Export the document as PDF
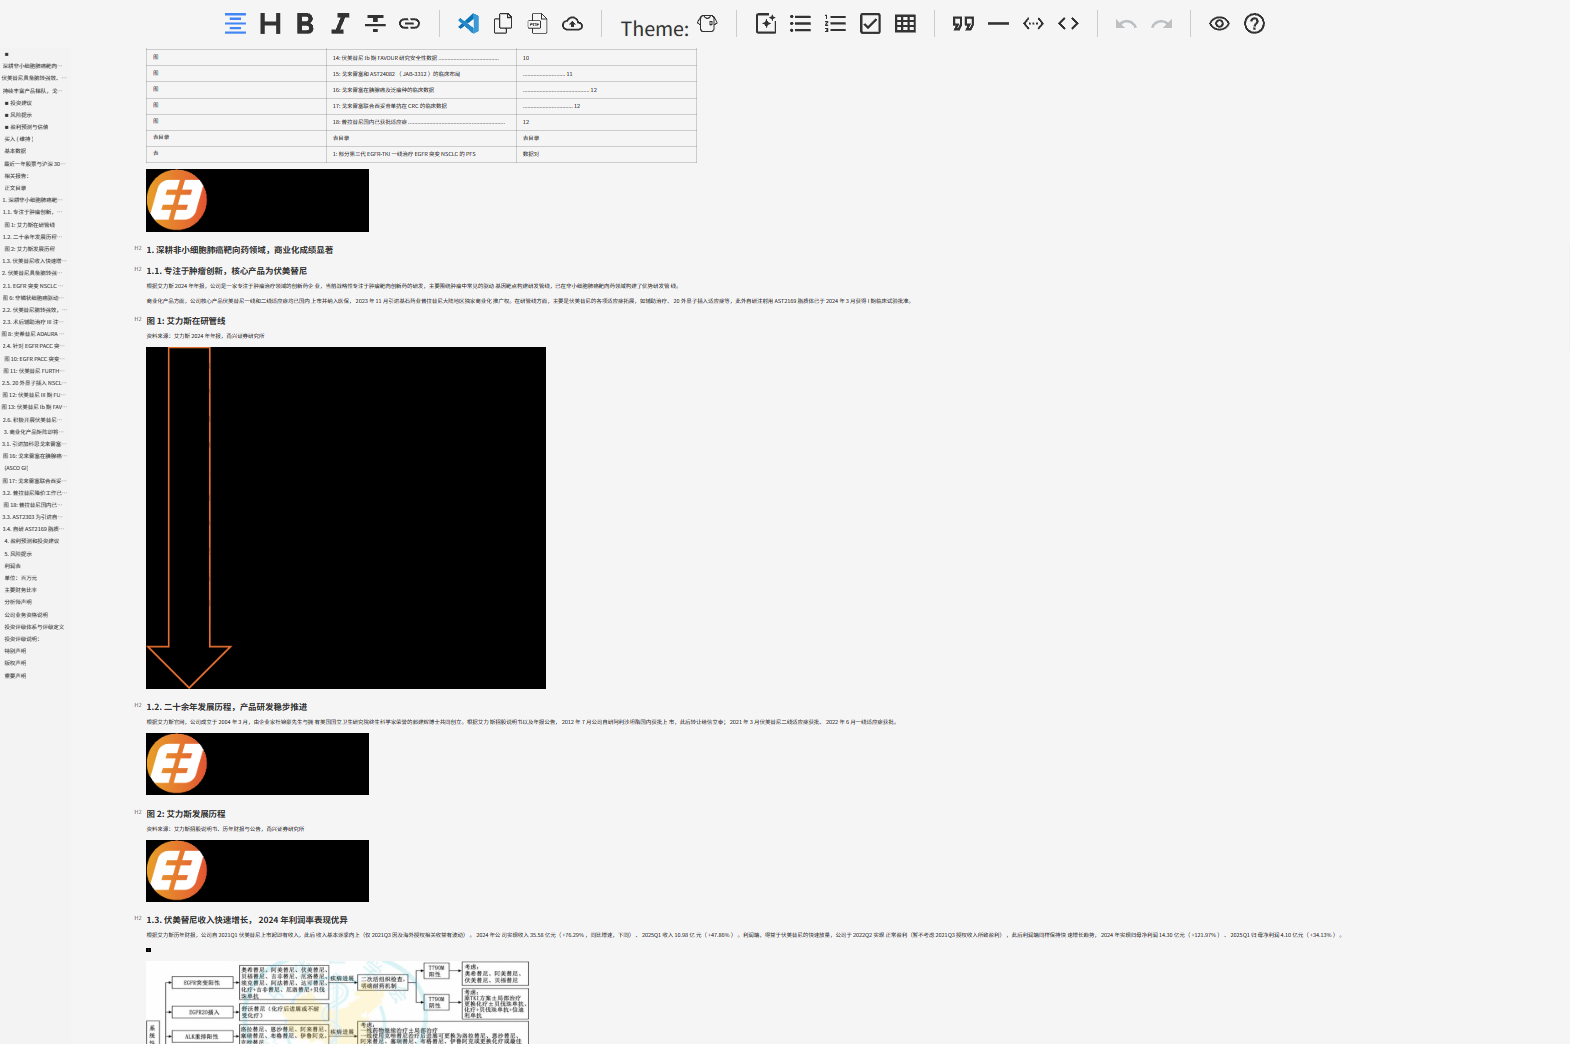Viewport: 1570px width, 1044px height. tap(538, 24)
